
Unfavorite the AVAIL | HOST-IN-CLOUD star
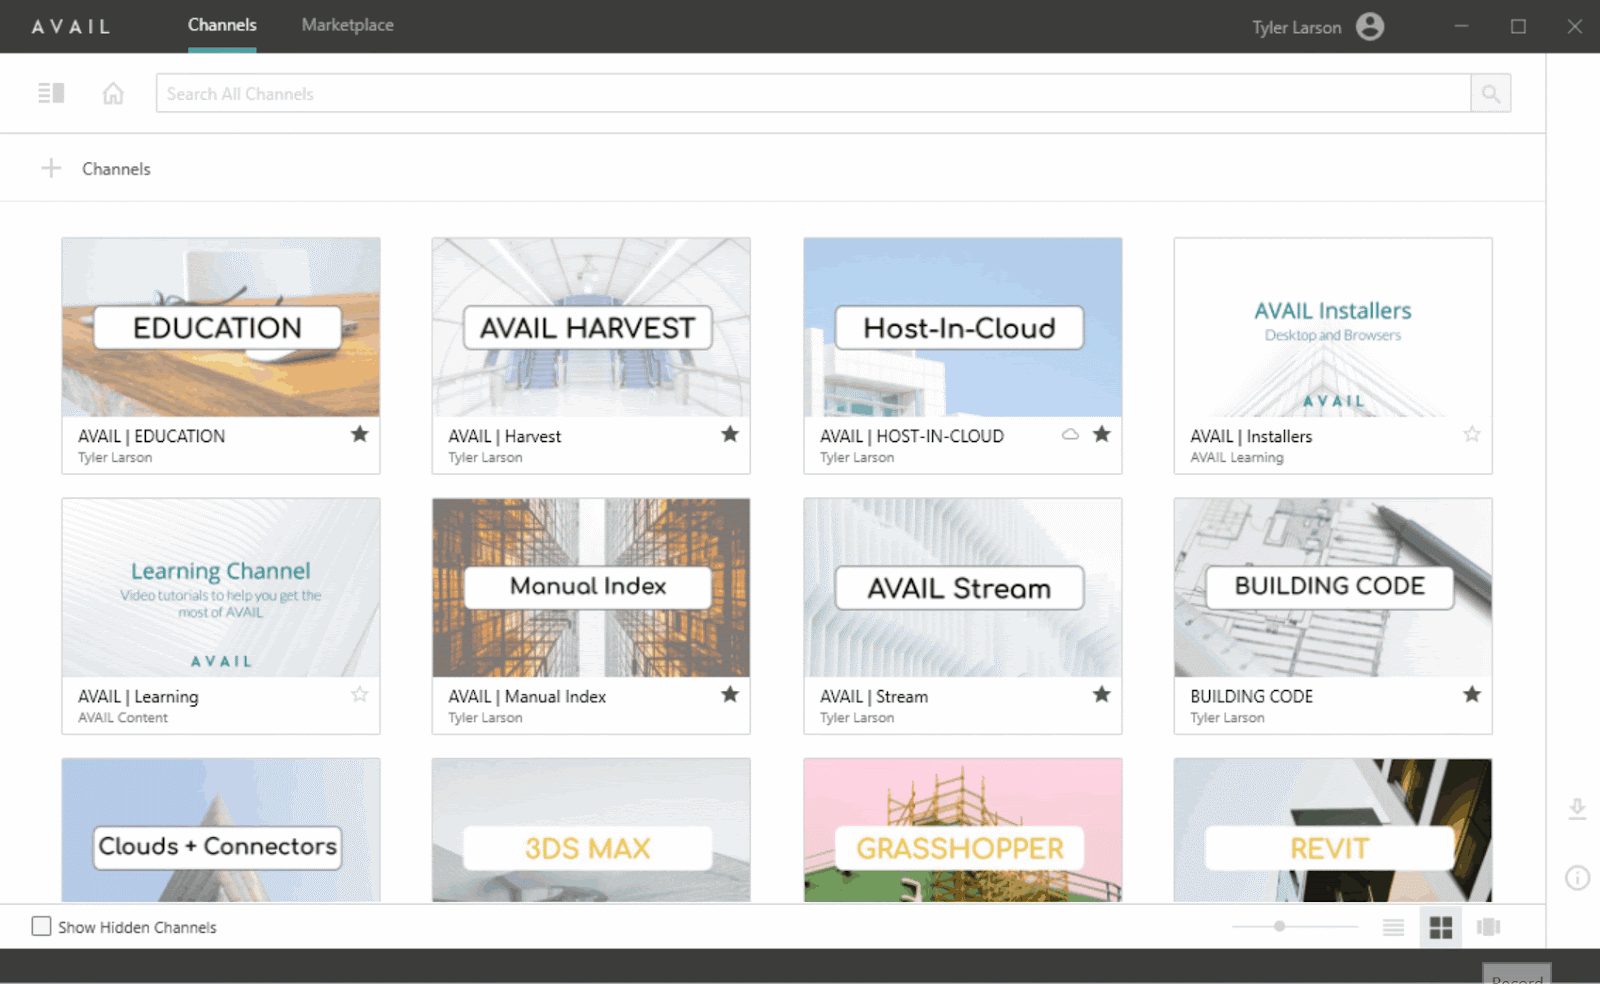[x=1102, y=434]
